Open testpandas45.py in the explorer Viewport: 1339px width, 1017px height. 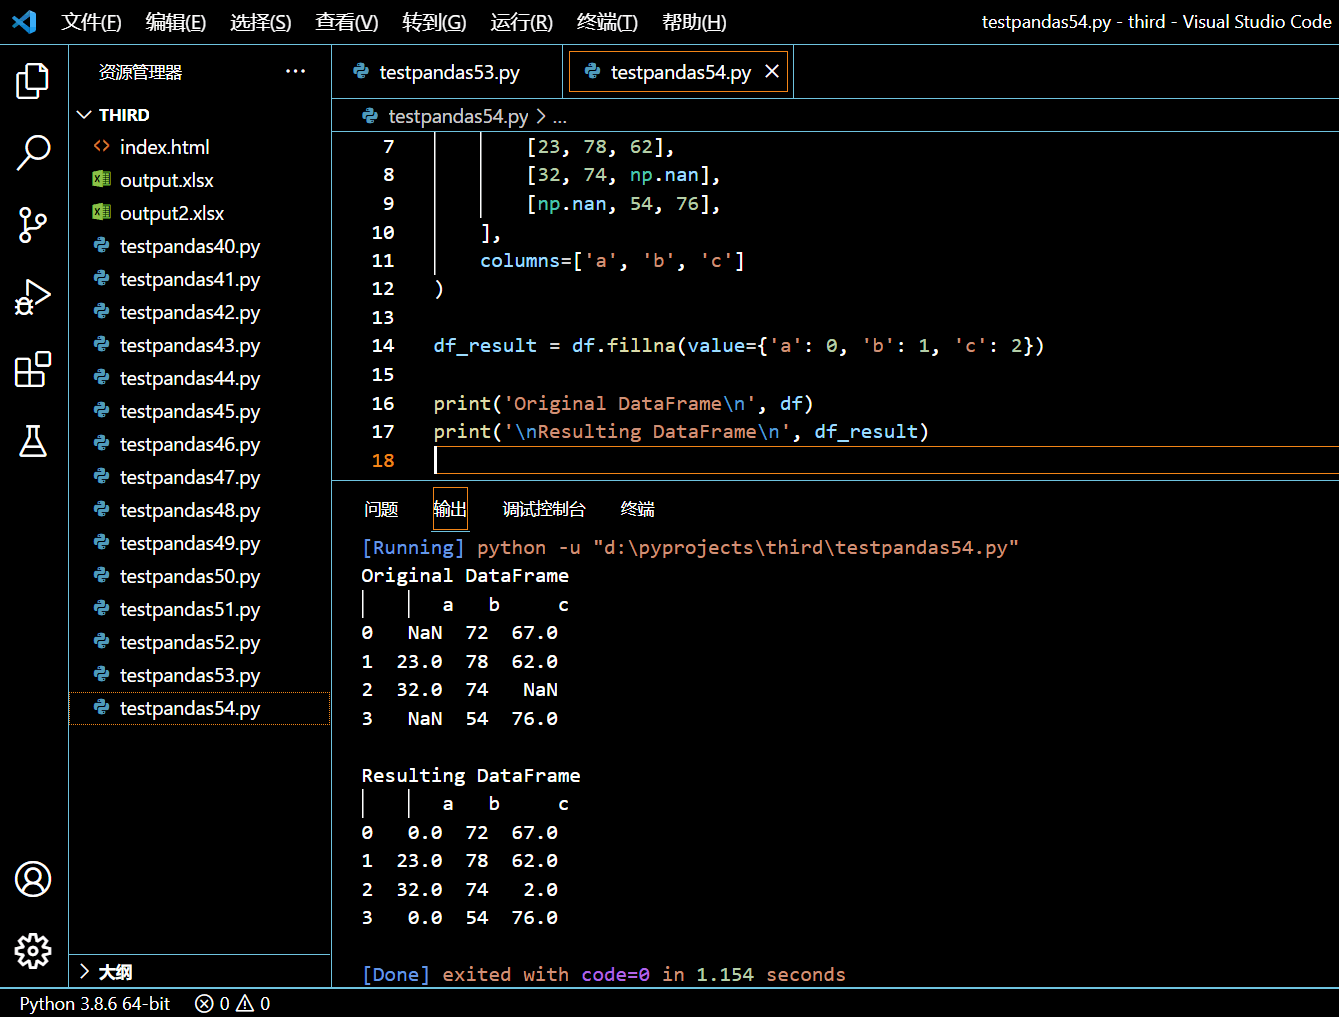(x=200, y=411)
